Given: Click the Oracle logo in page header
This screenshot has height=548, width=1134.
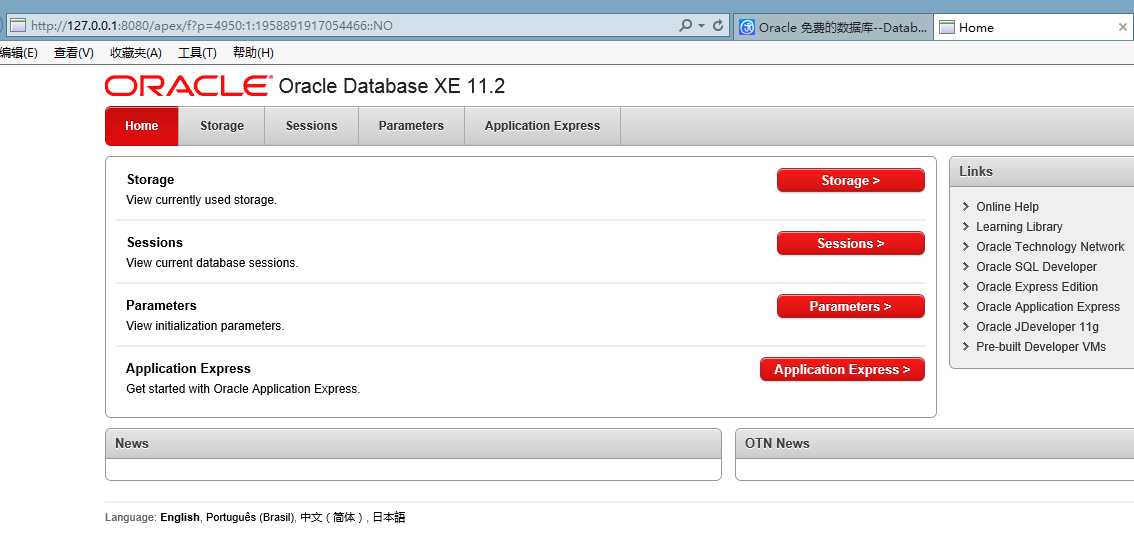Looking at the screenshot, I should pyautogui.click(x=189, y=86).
